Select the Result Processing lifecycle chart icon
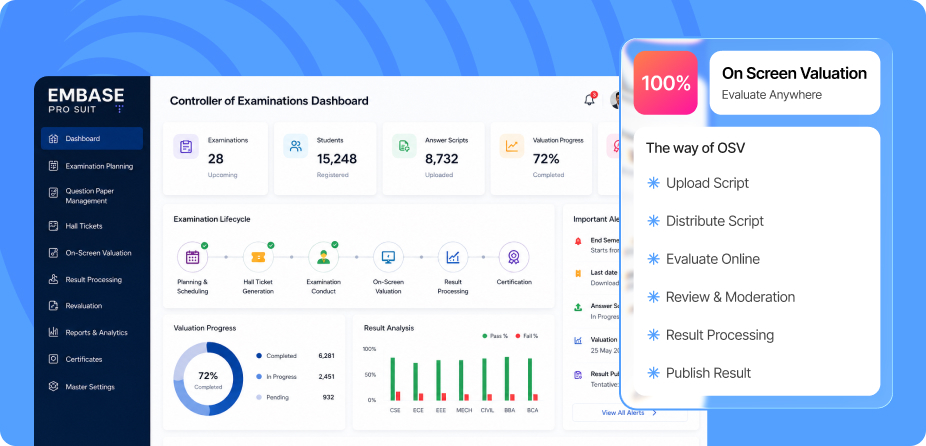 pos(453,257)
